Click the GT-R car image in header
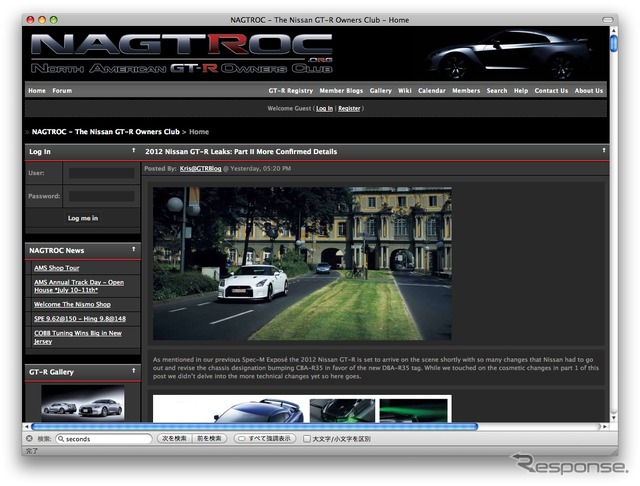Image resolution: width=640 pixels, height=486 pixels. 510,54
